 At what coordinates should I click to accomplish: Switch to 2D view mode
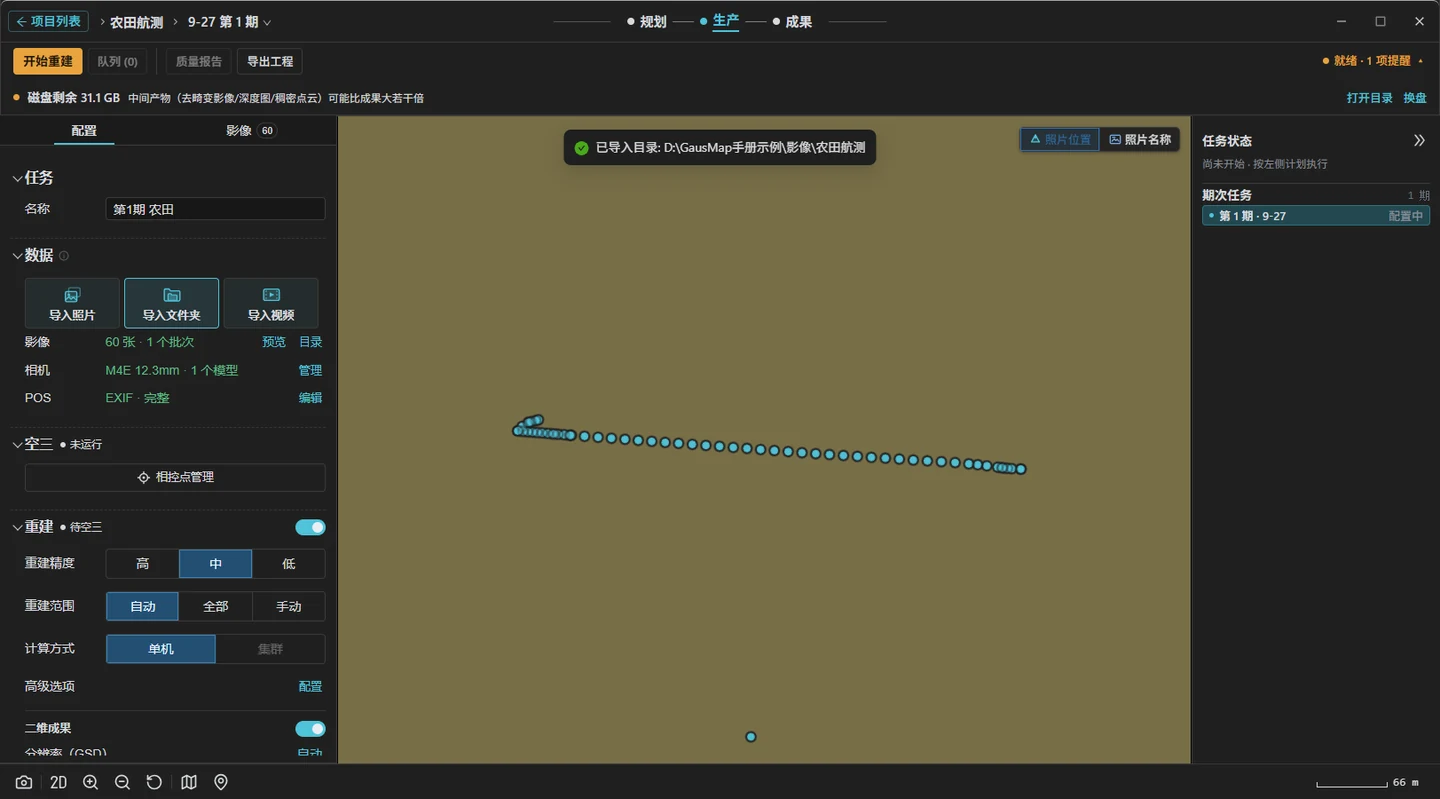pos(58,782)
